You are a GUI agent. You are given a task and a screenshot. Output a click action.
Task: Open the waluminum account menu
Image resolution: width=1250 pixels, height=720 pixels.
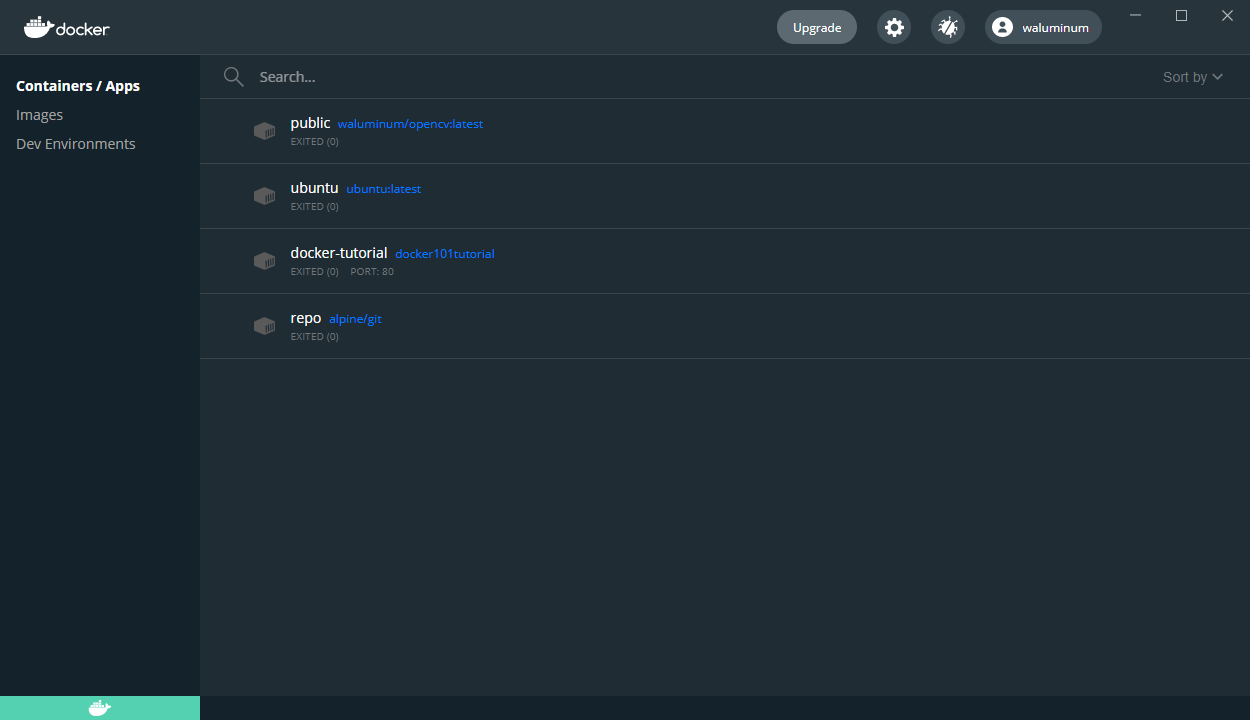tap(1043, 27)
